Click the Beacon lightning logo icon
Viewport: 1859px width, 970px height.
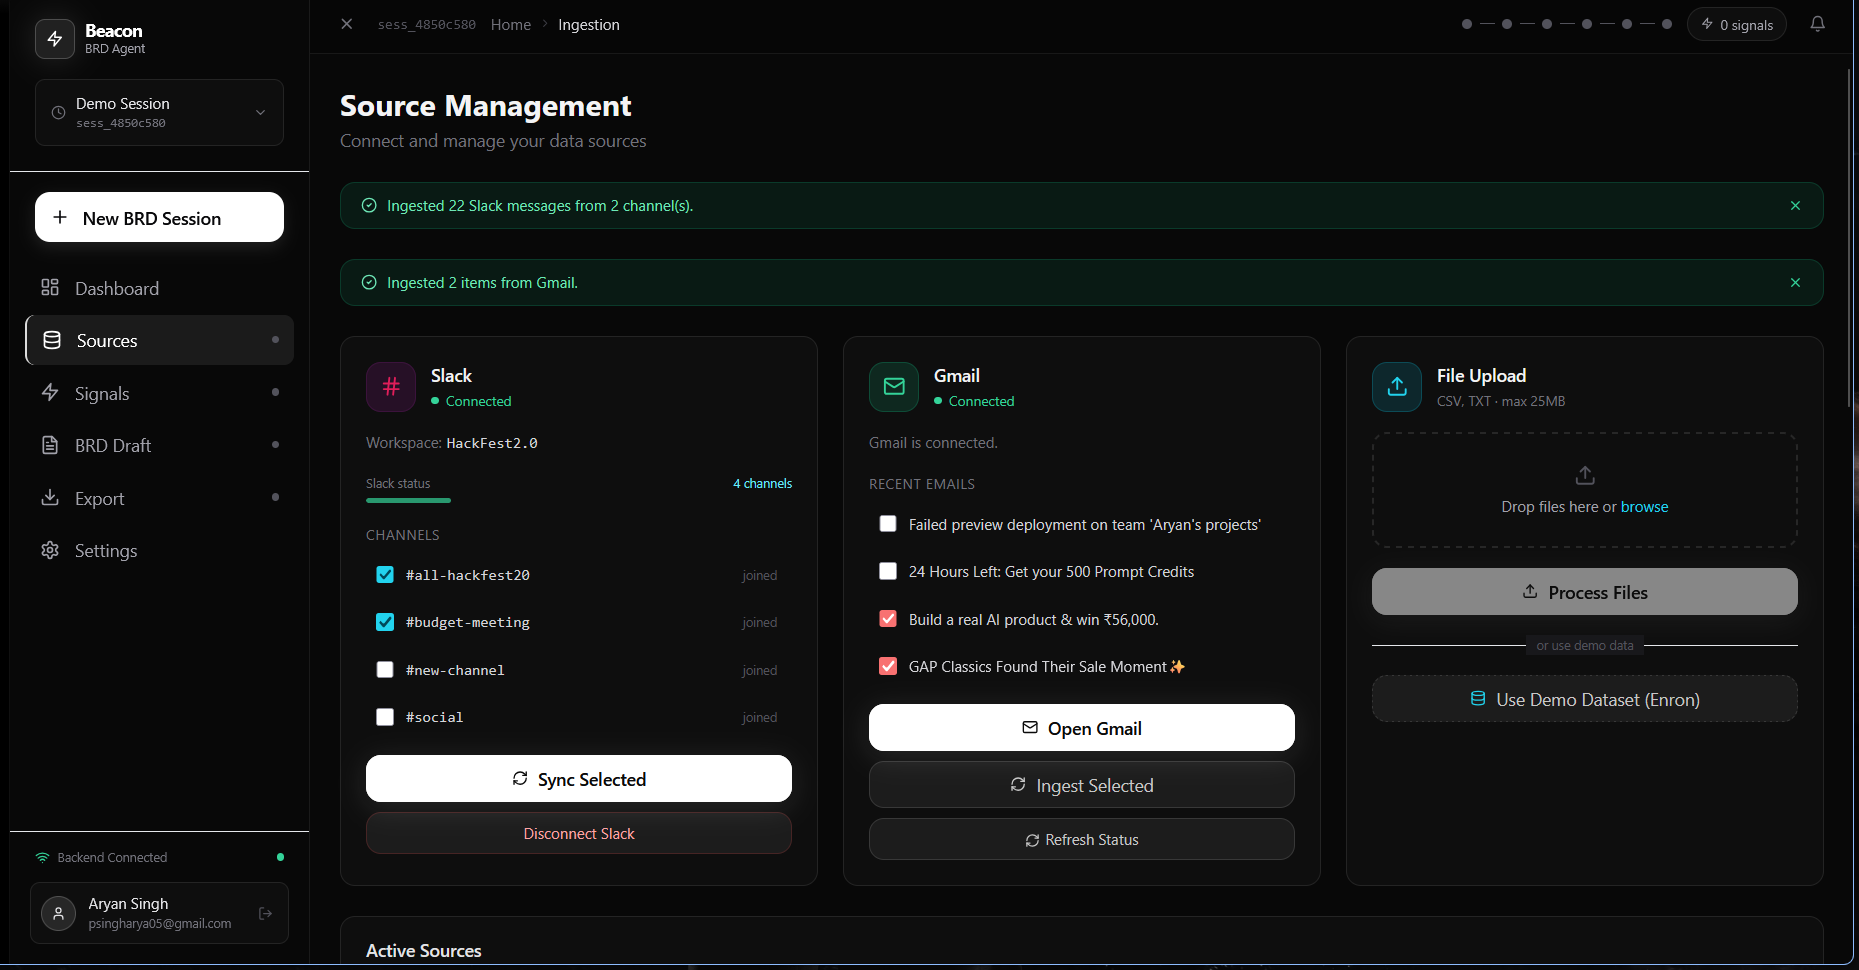pyautogui.click(x=55, y=39)
